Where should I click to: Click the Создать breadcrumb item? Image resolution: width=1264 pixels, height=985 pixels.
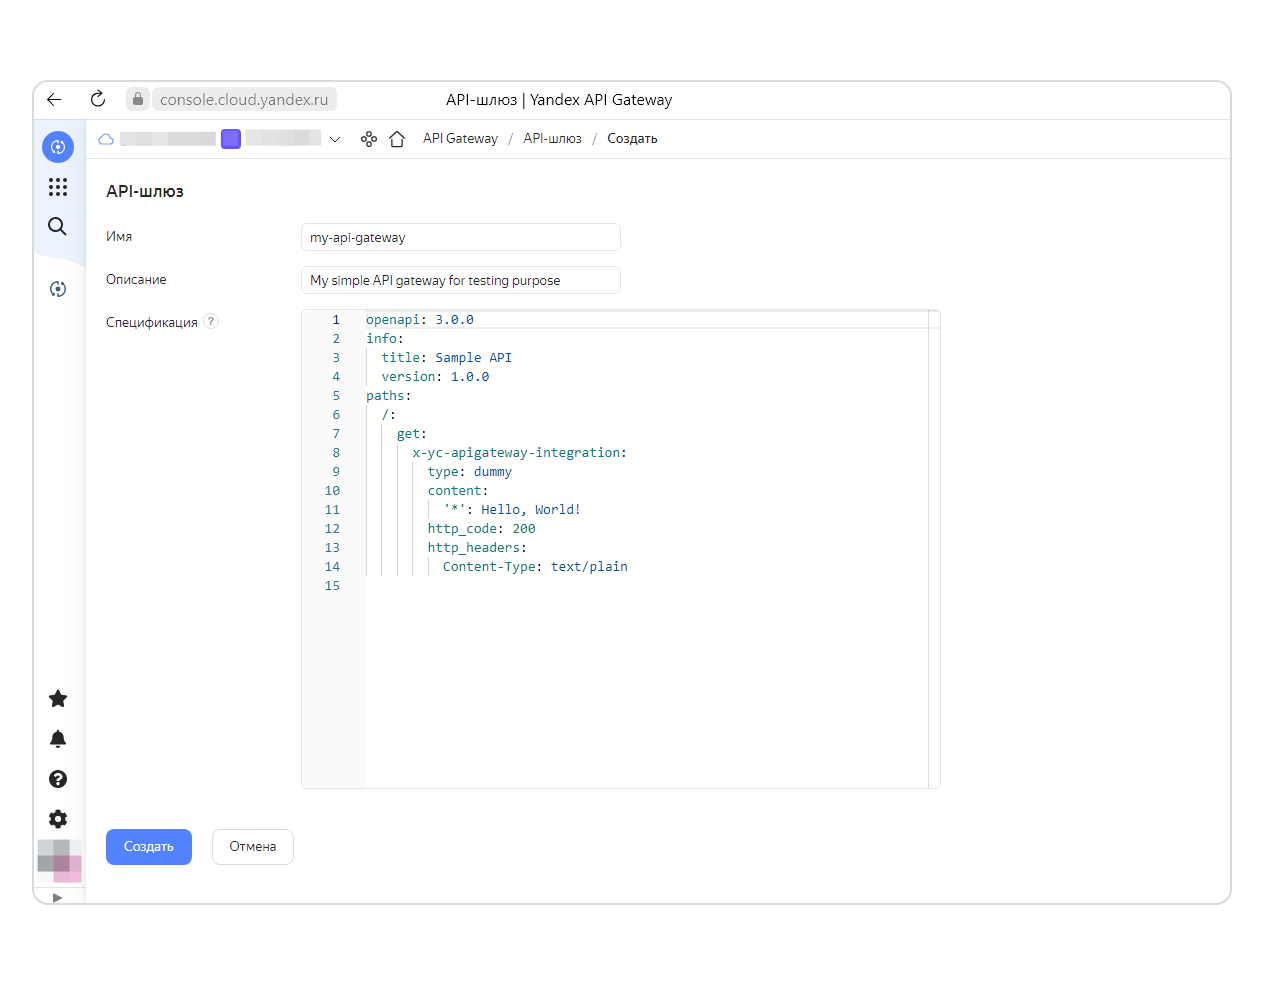click(631, 138)
